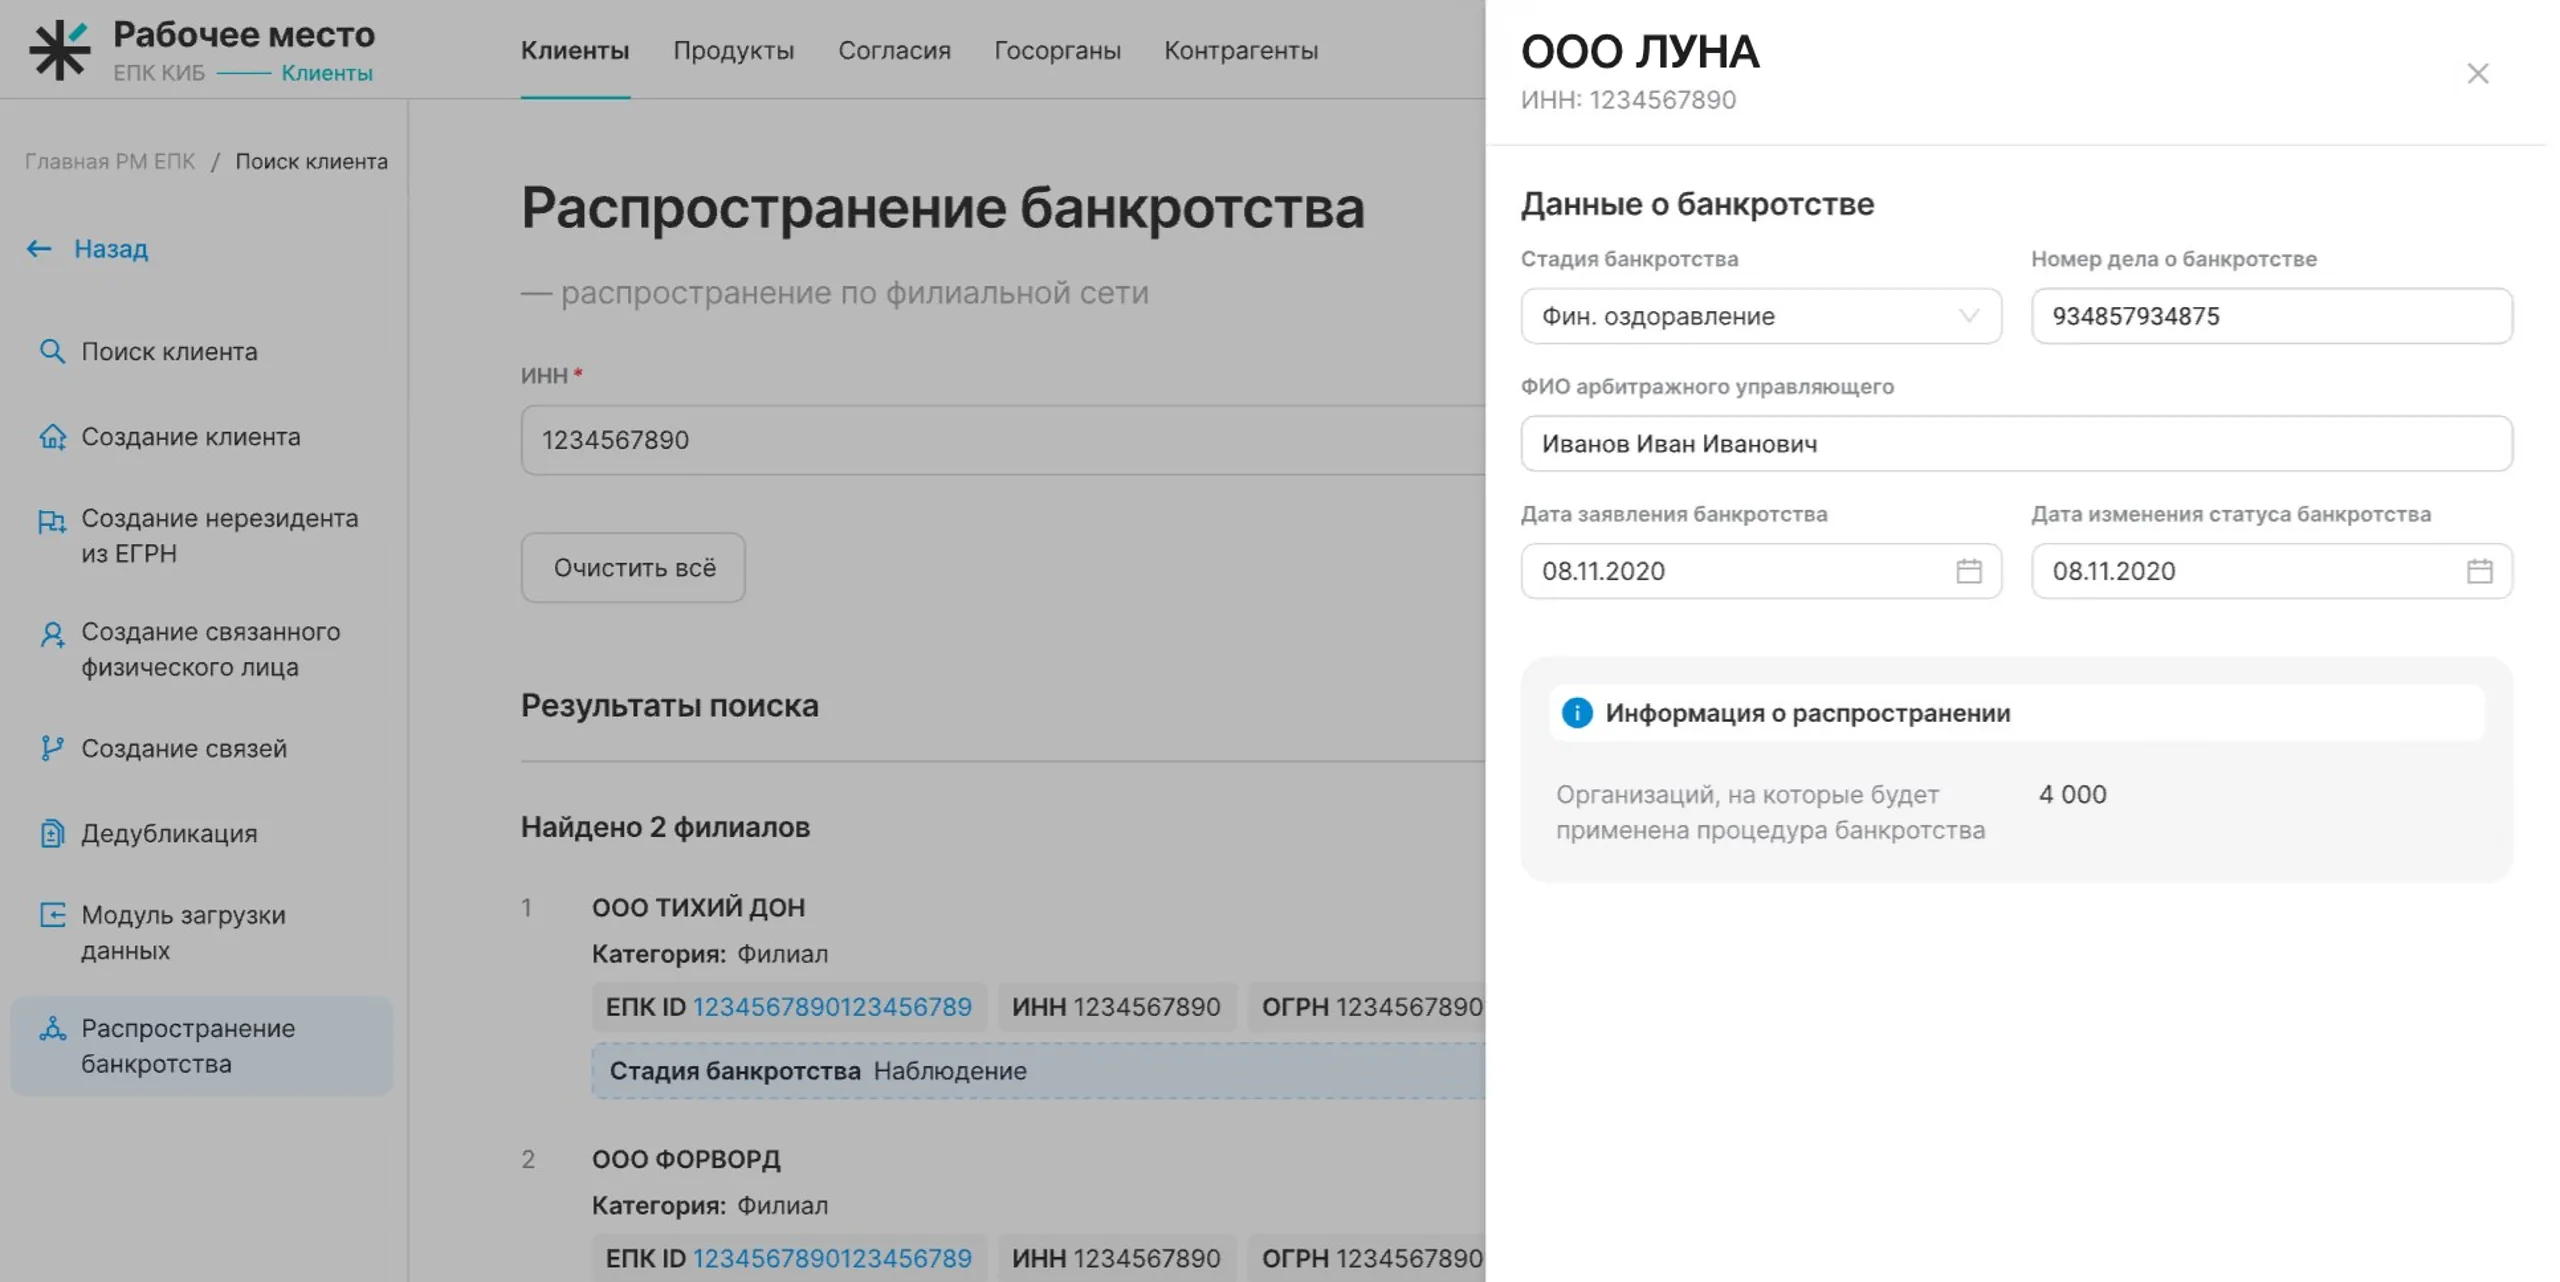Click the person icon beside Создание связанного физического лица
Image resolution: width=2560 pixels, height=1282 pixels.
(x=52, y=634)
